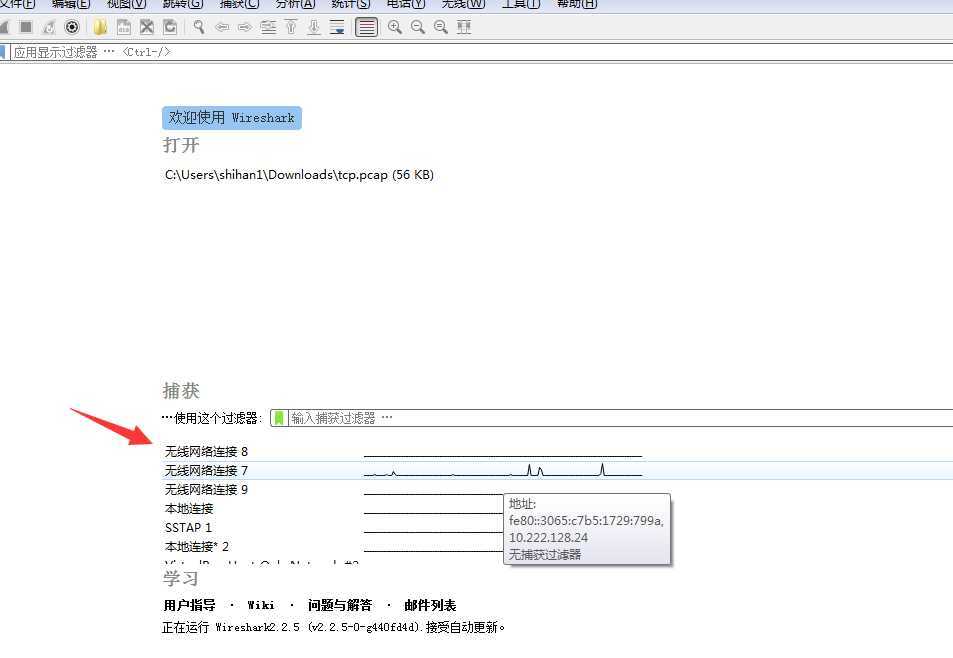Close the capture file icon

coord(146,27)
